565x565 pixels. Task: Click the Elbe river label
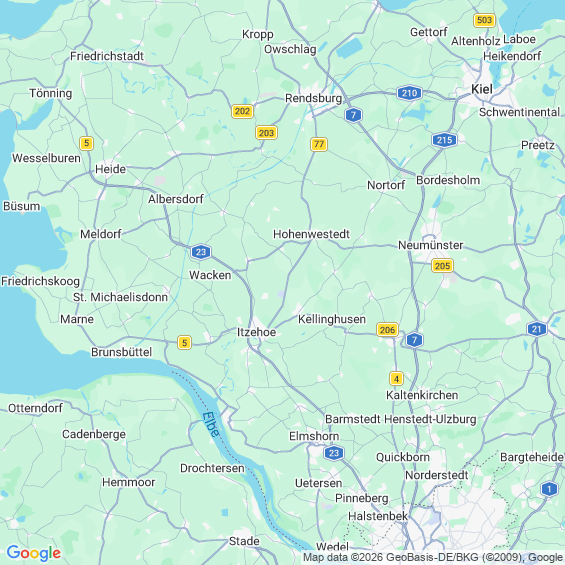(211, 424)
